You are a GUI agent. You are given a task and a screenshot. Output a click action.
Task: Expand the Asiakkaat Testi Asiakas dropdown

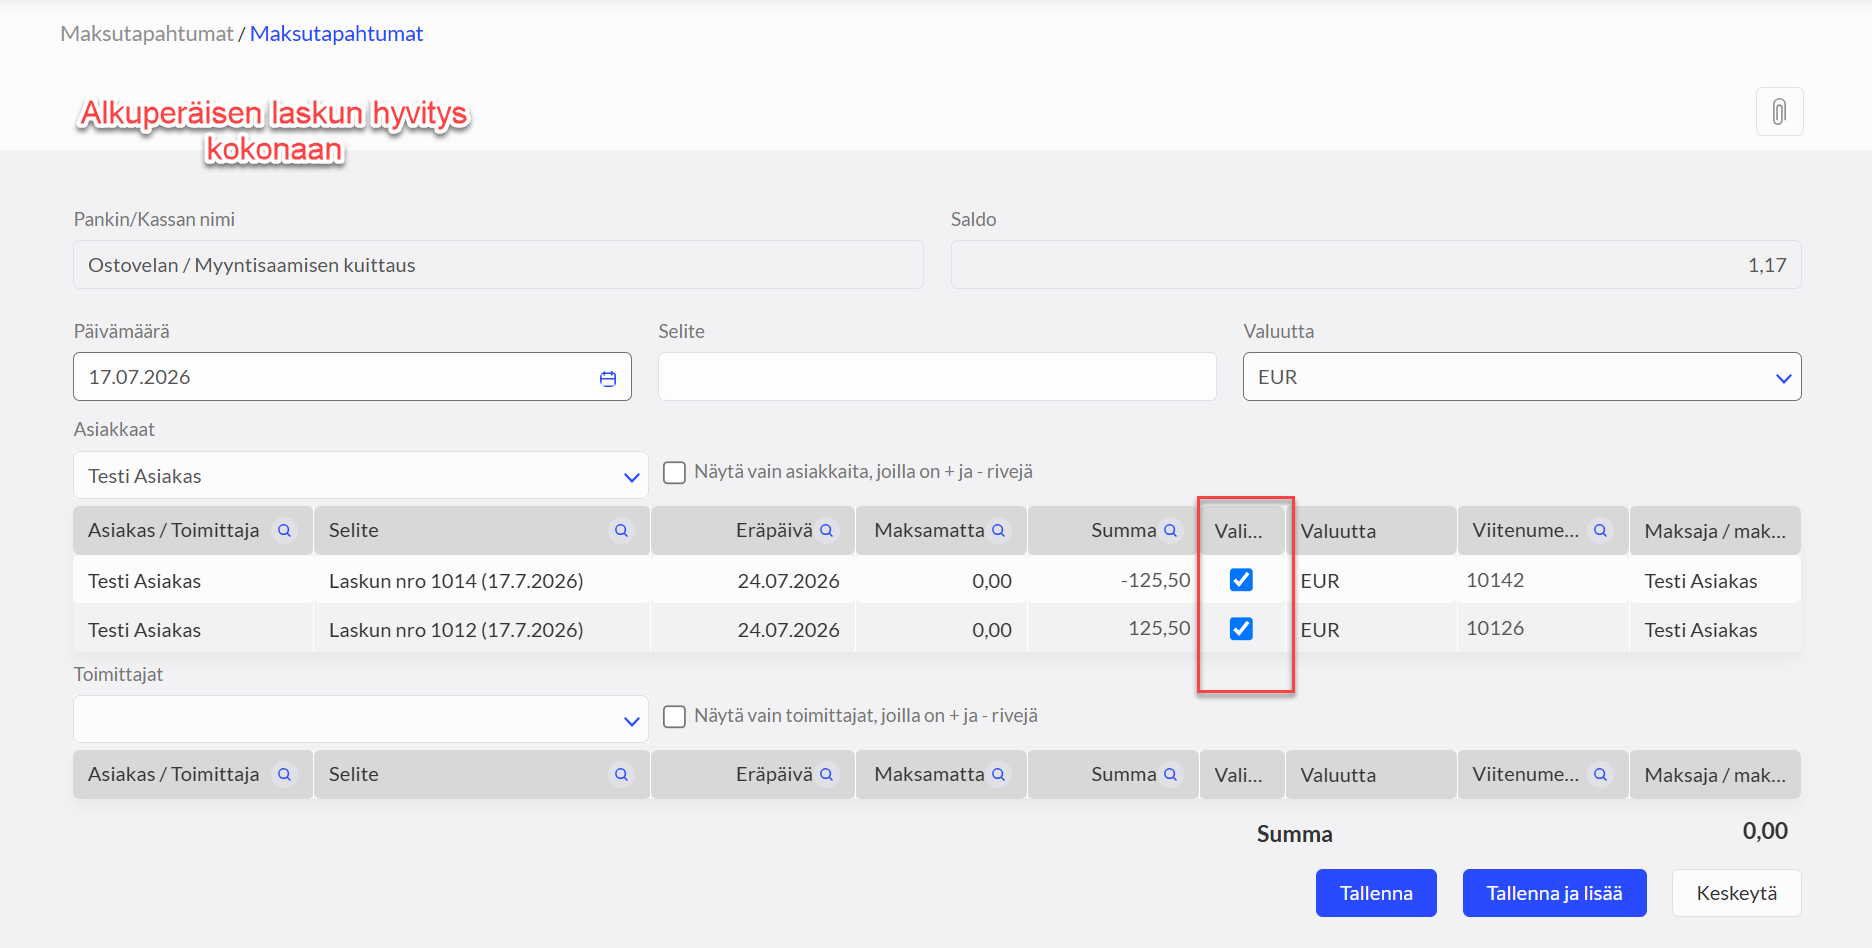(x=360, y=476)
